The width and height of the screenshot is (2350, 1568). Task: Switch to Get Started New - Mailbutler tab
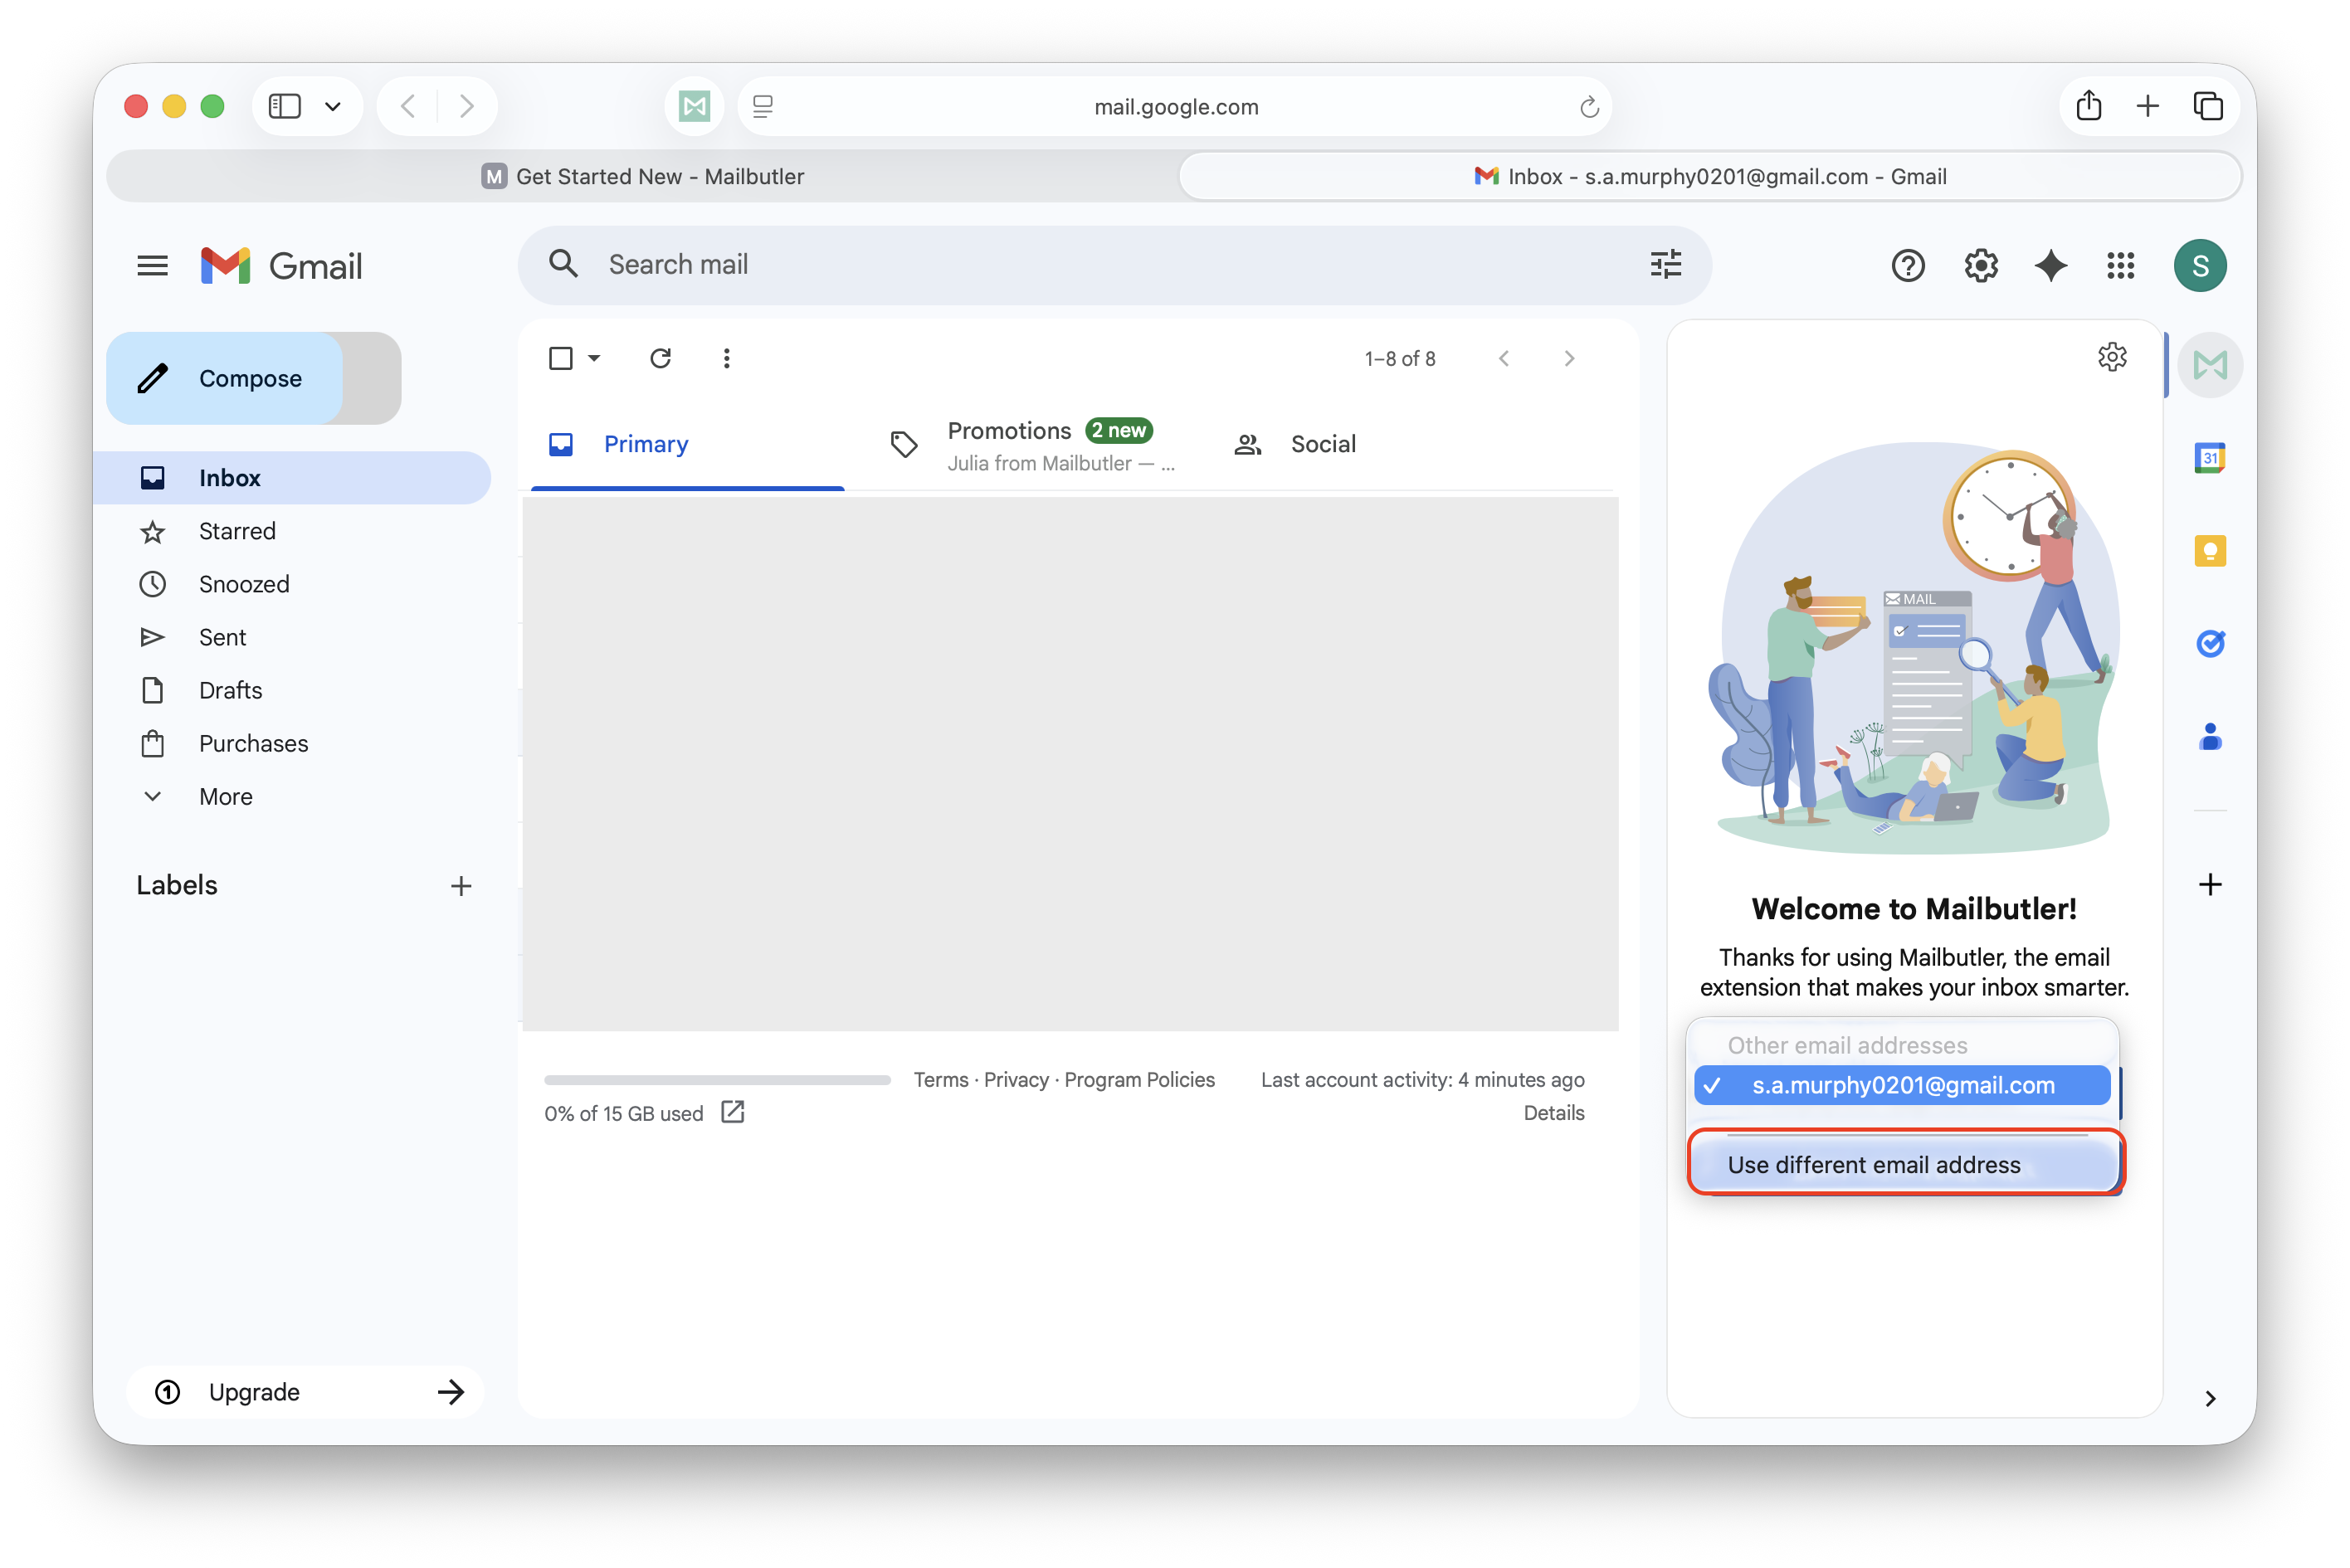tap(643, 176)
